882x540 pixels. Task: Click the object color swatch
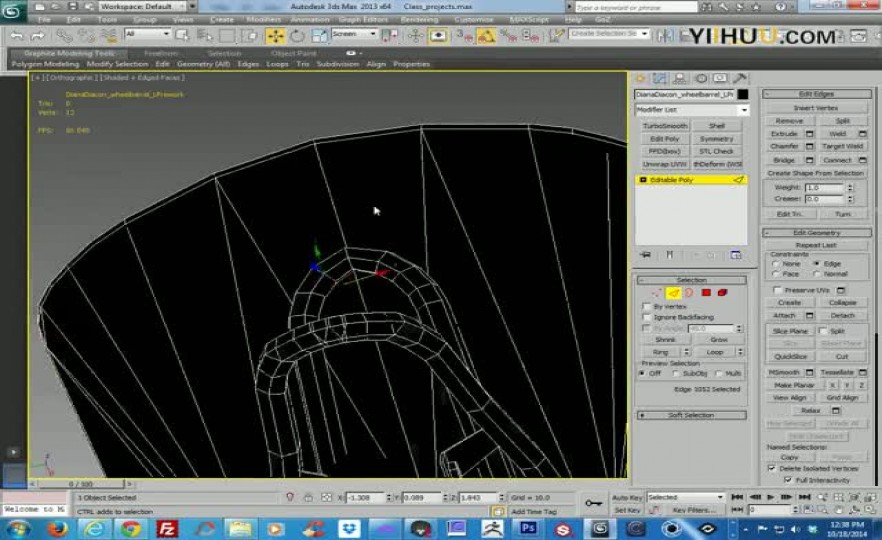point(742,94)
